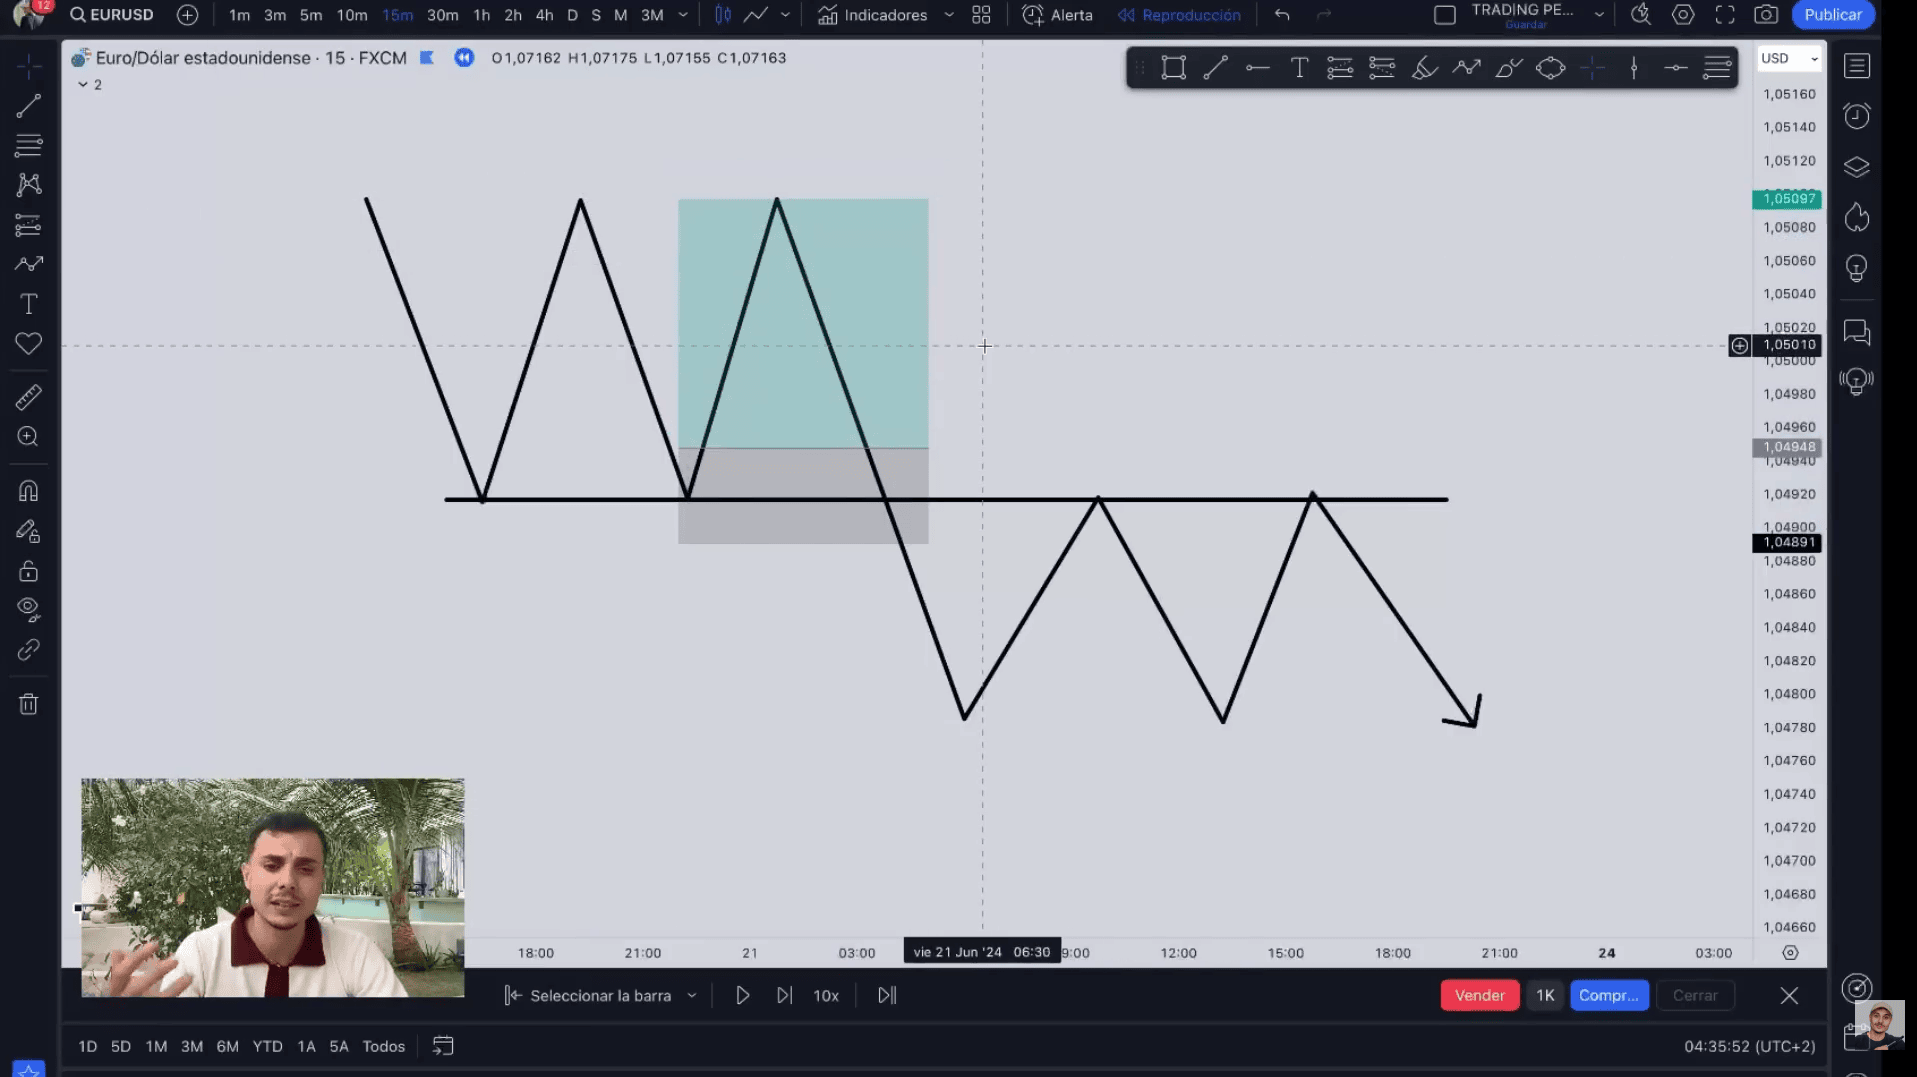Toggle magnet mode on

(x=28, y=491)
